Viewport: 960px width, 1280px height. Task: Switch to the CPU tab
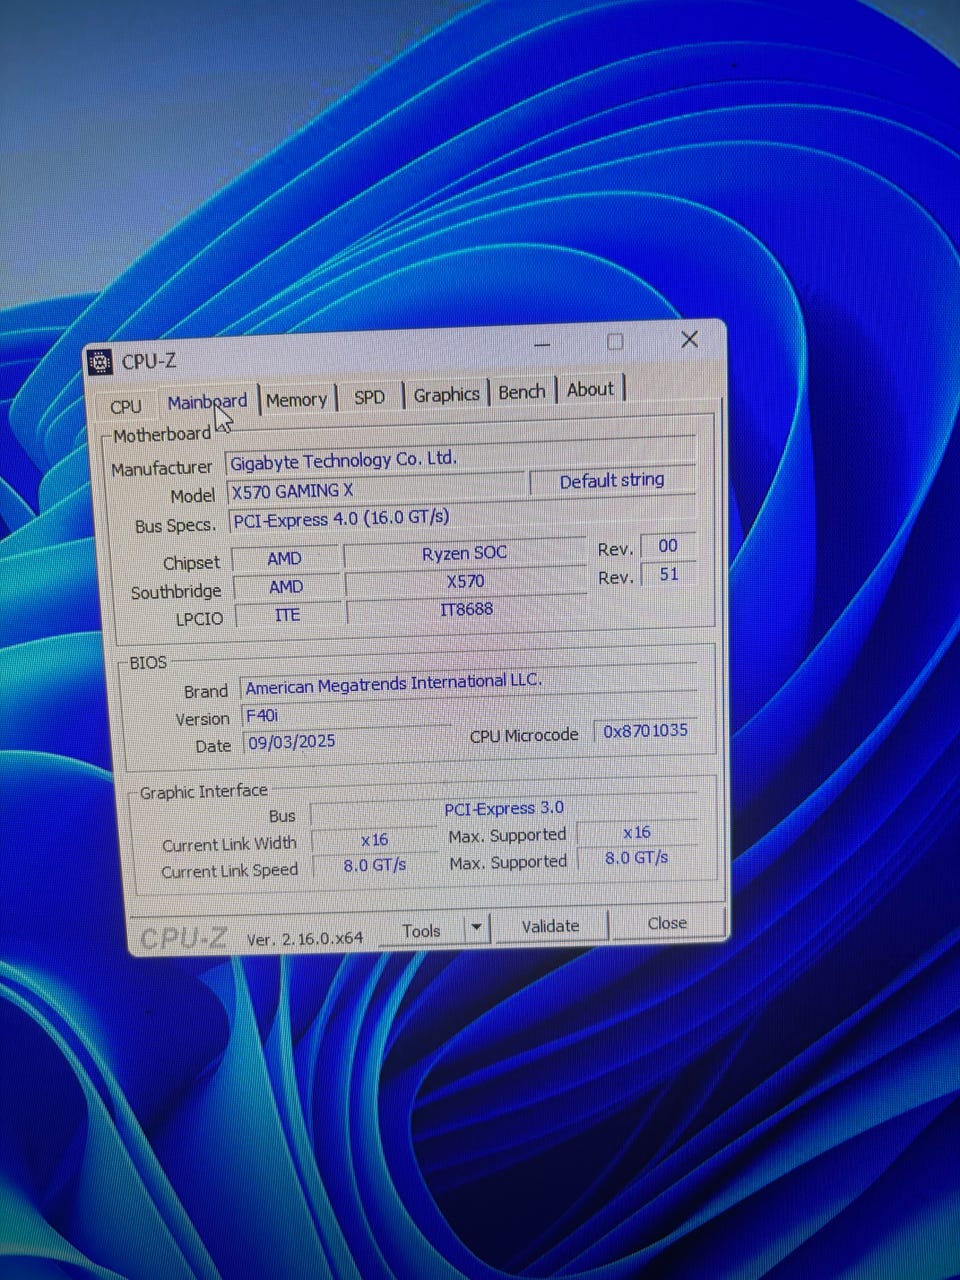click(126, 406)
